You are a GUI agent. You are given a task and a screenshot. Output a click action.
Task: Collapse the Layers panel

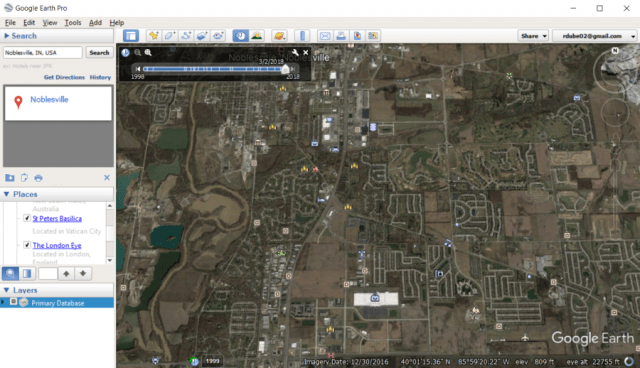(x=7, y=290)
